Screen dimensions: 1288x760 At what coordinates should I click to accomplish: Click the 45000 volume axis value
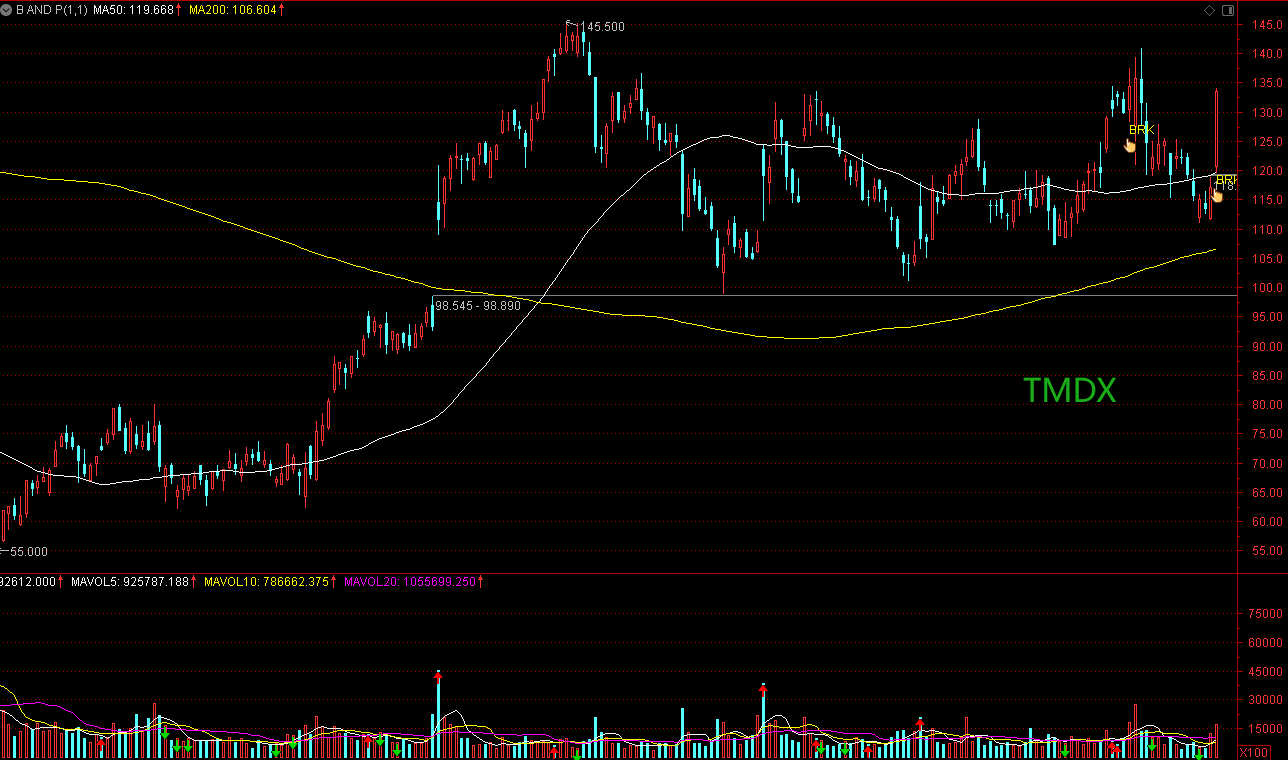[1265, 671]
